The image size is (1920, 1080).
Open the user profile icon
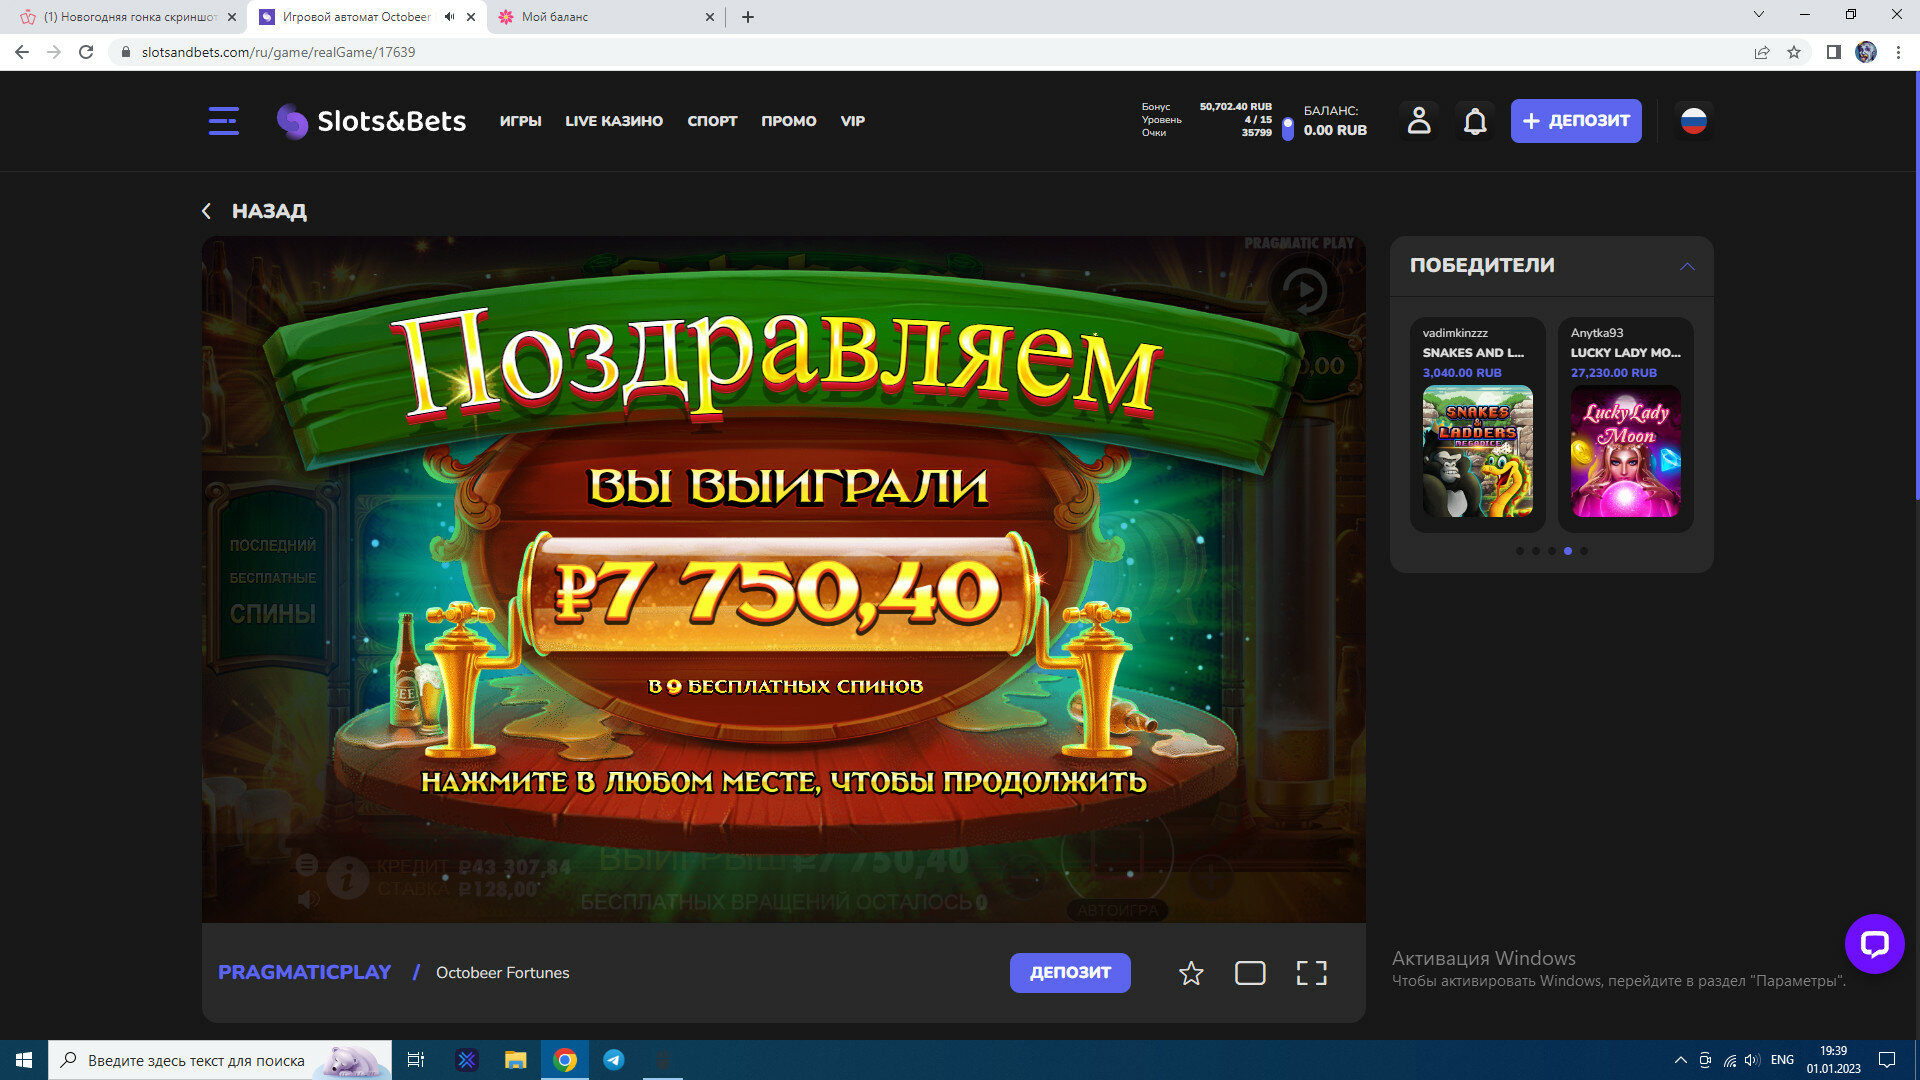pos(1418,121)
